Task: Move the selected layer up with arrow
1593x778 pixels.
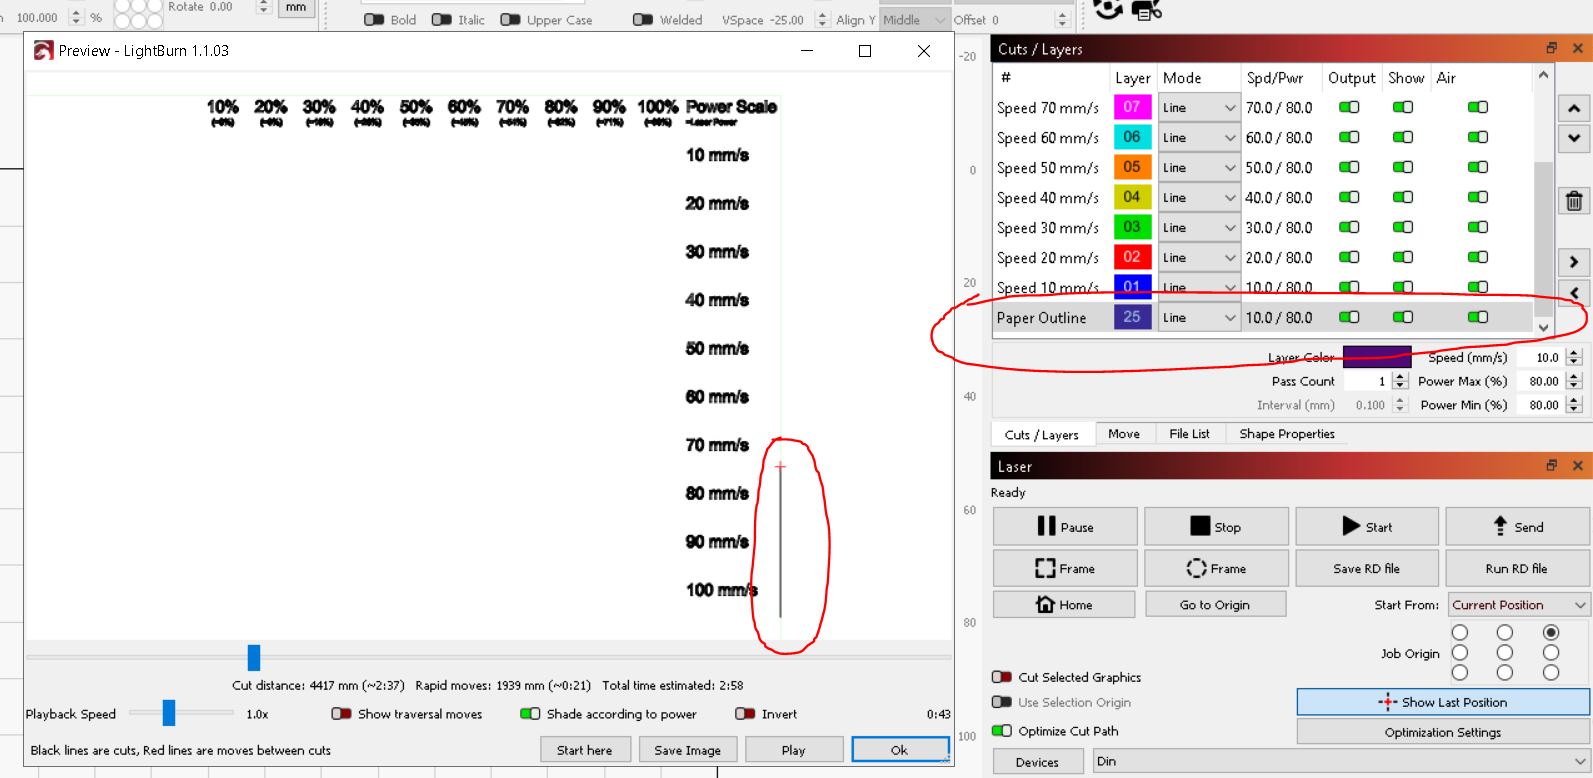Action: click(x=1573, y=108)
